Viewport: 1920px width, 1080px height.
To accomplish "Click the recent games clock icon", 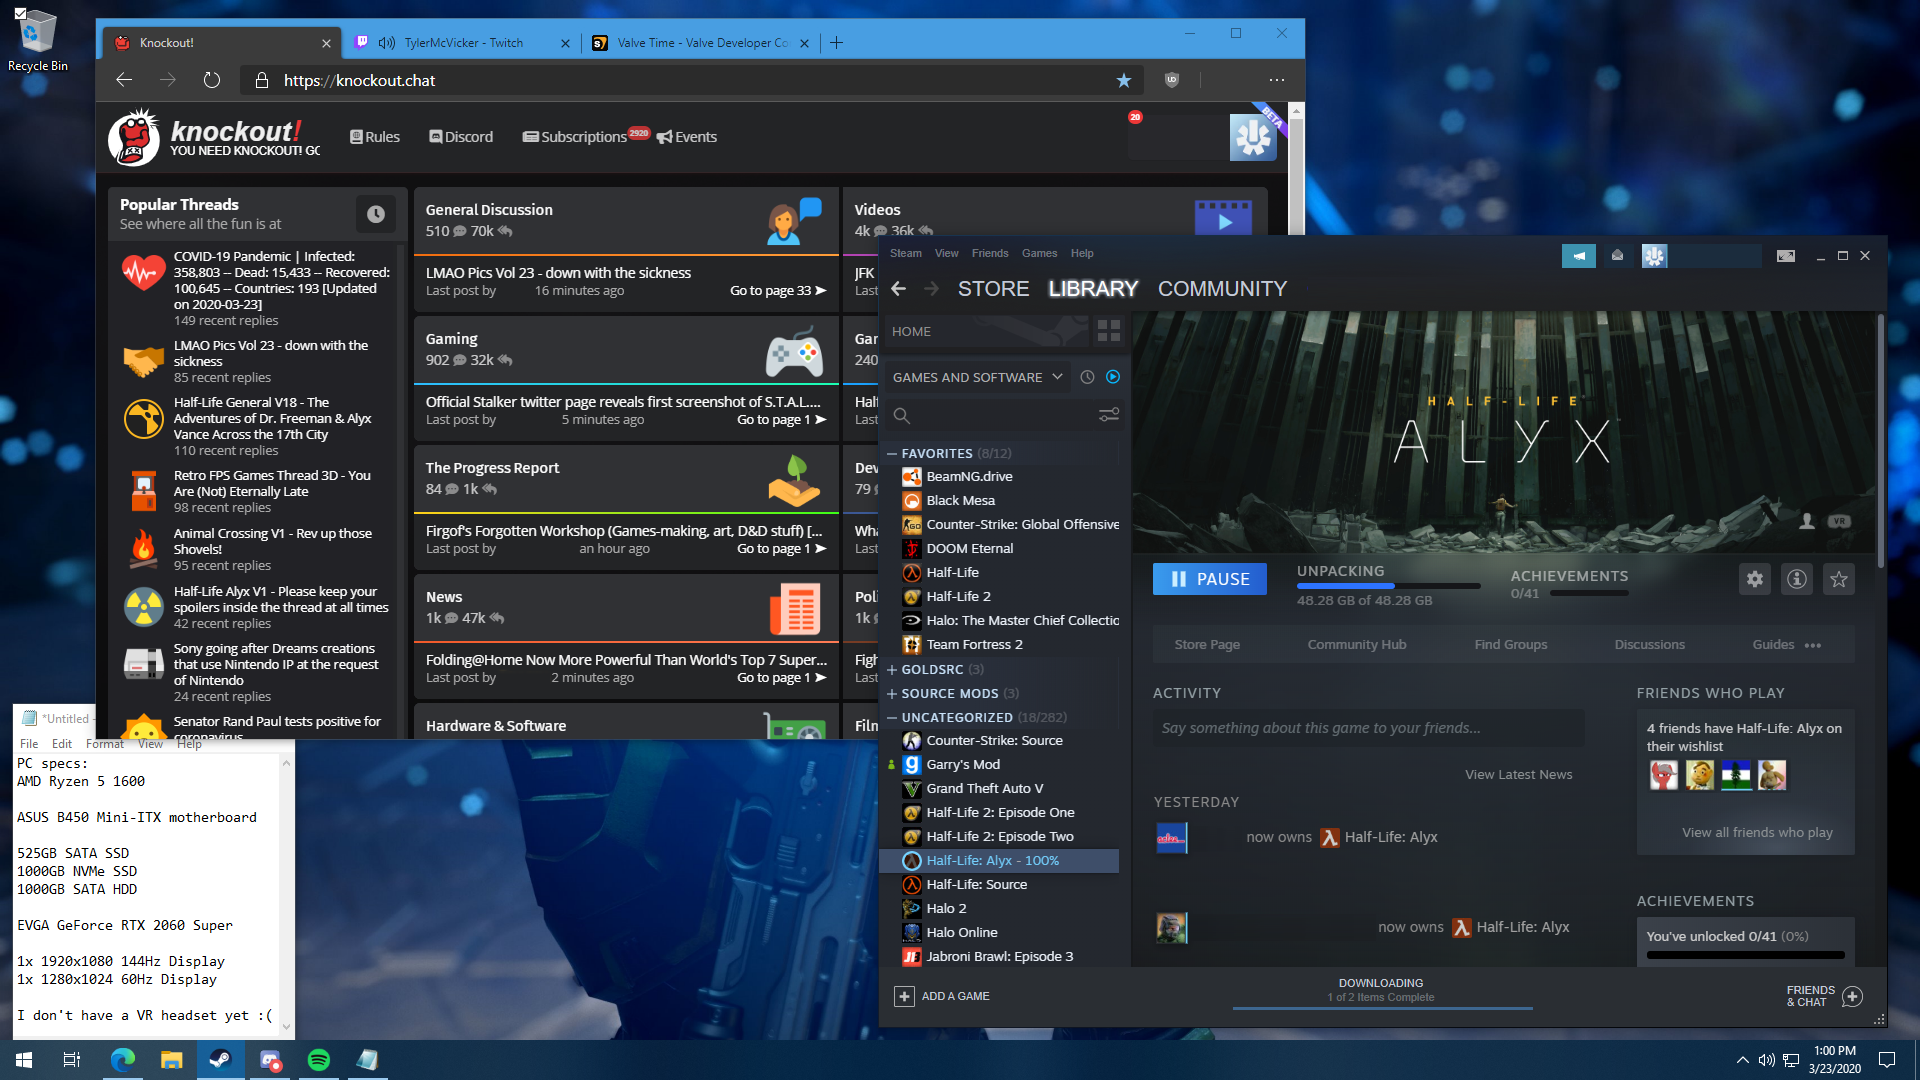I will (1087, 377).
